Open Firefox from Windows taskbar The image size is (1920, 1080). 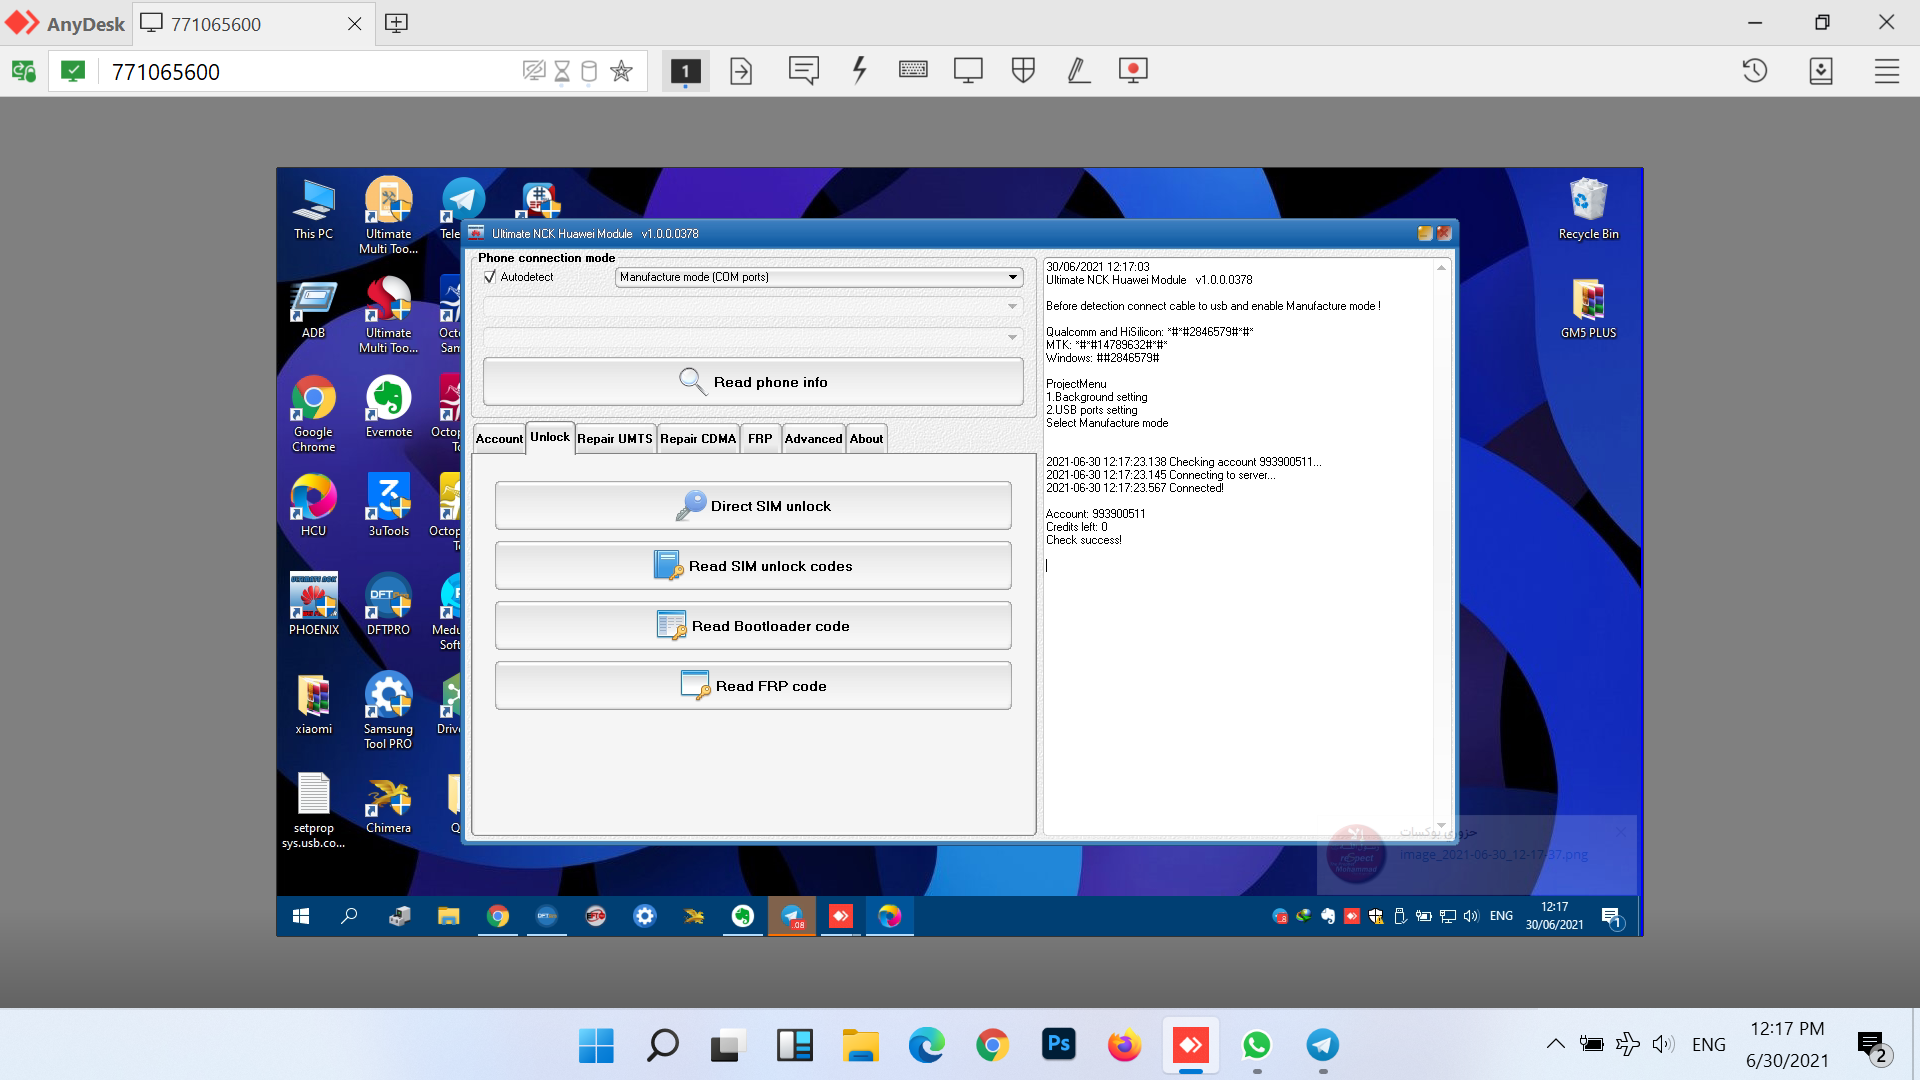coord(1124,1045)
